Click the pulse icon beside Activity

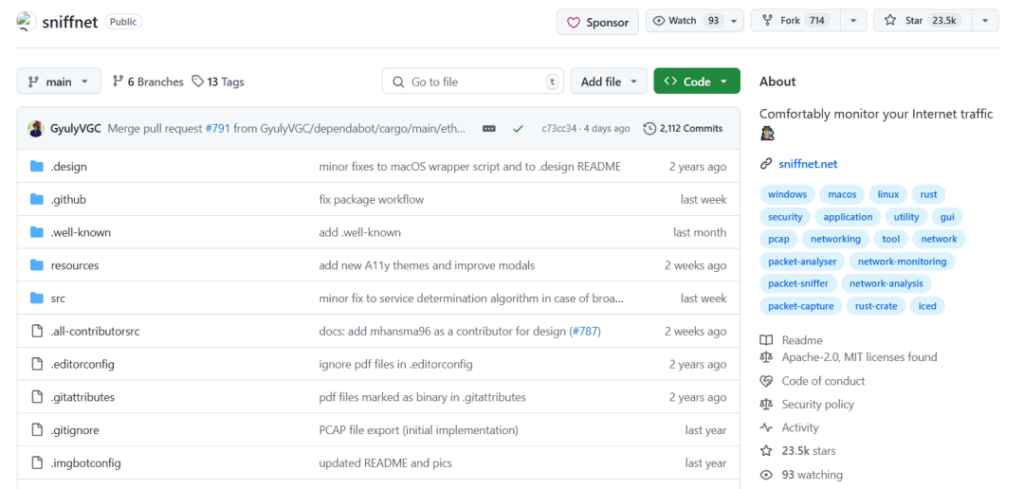pyautogui.click(x=766, y=428)
